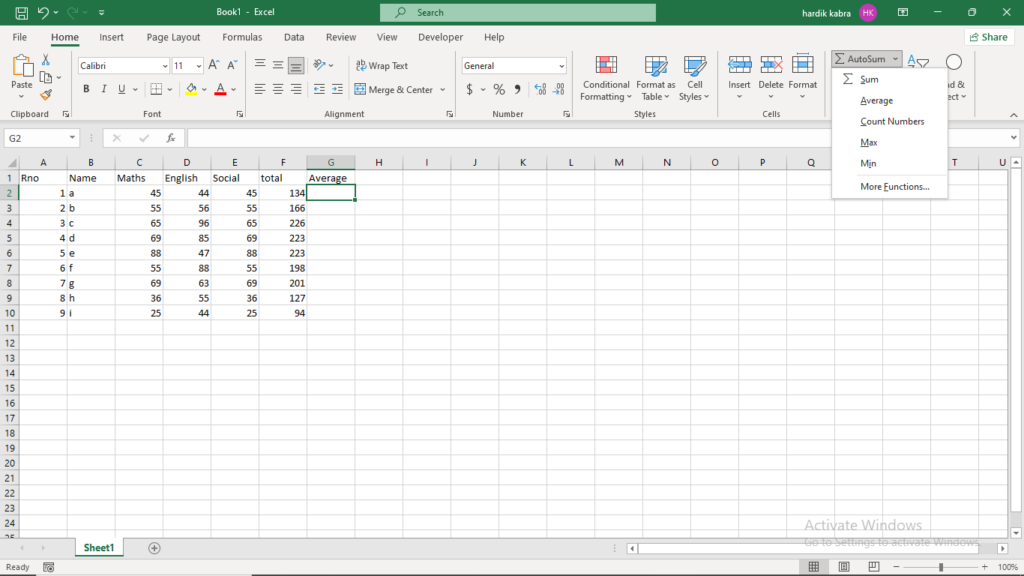Switch to Page Layout view icon

coord(844,567)
